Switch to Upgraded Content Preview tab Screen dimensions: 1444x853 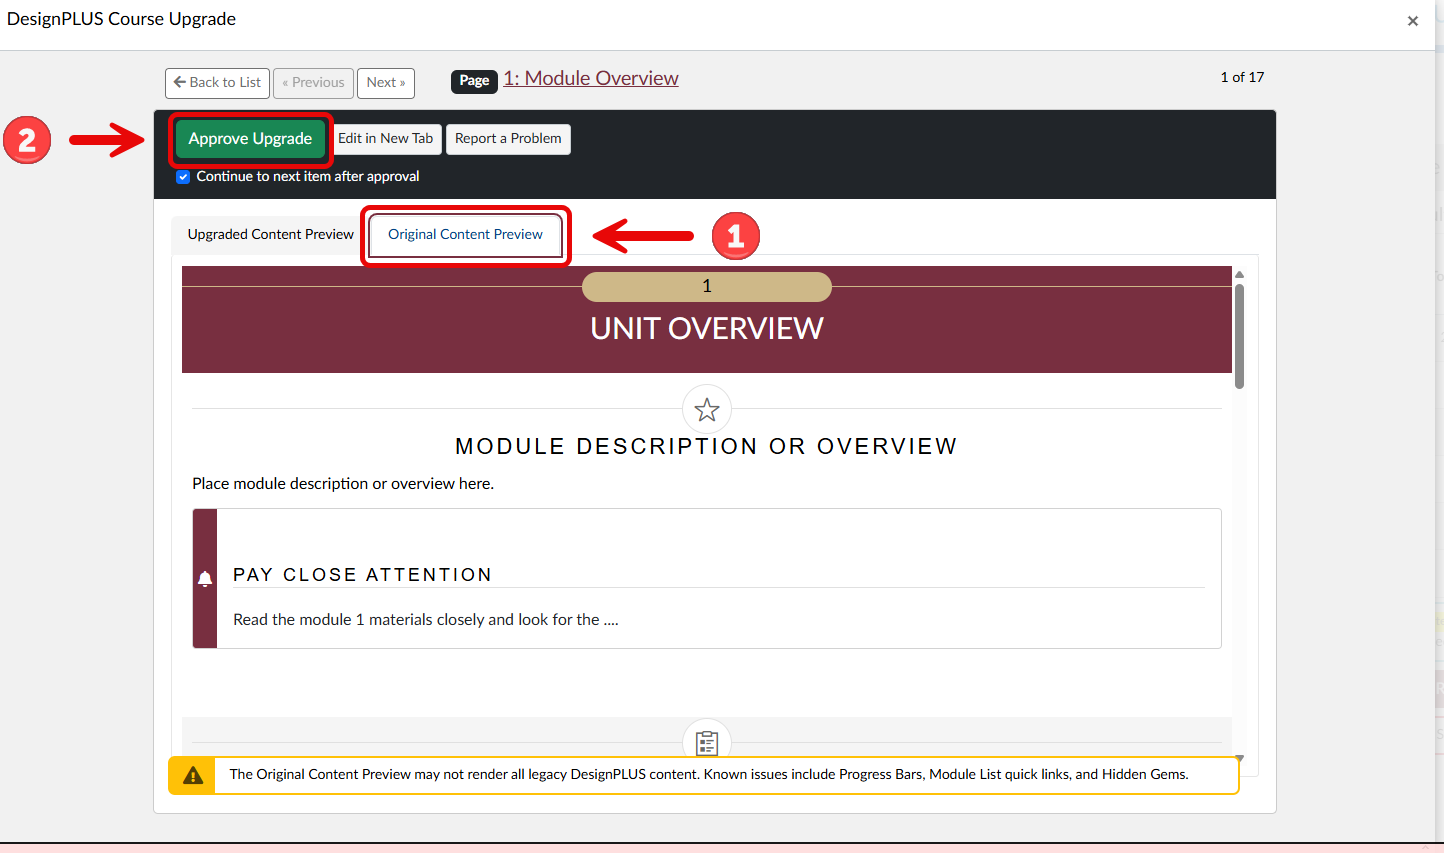pos(270,234)
